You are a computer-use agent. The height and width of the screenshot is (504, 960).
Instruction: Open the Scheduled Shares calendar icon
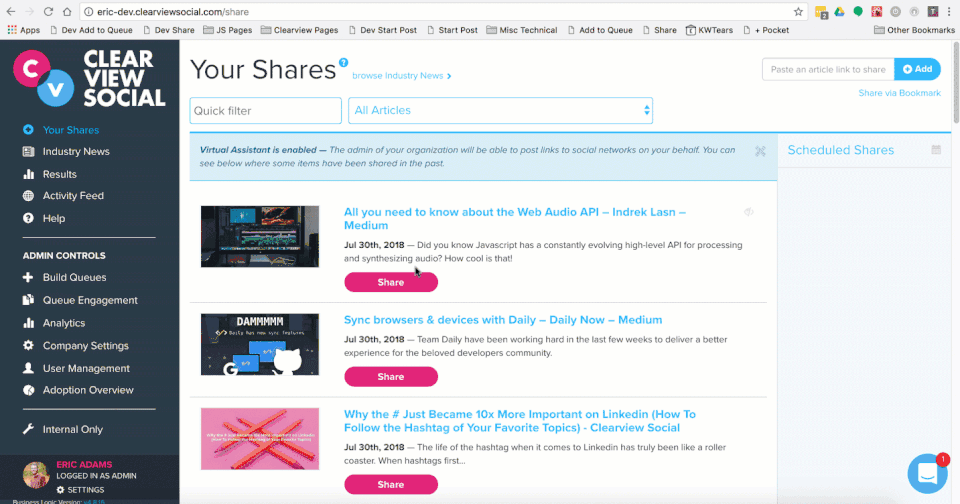(x=936, y=149)
